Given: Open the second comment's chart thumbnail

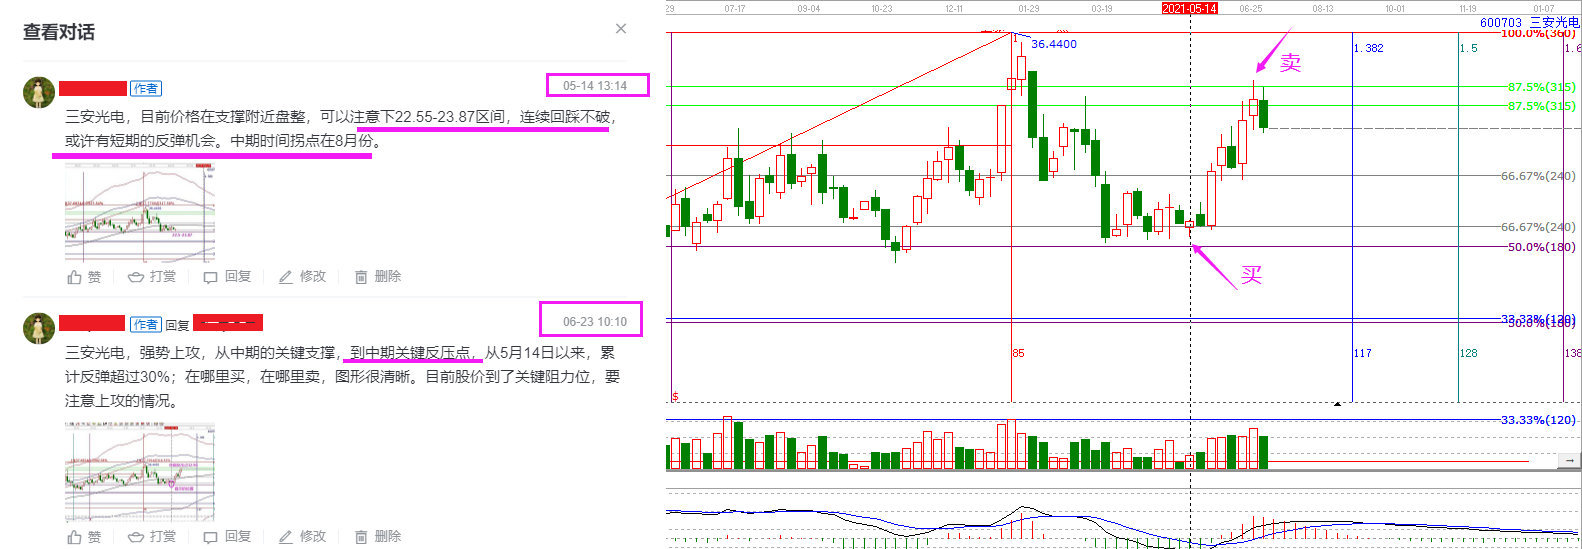Looking at the screenshot, I should (x=140, y=471).
